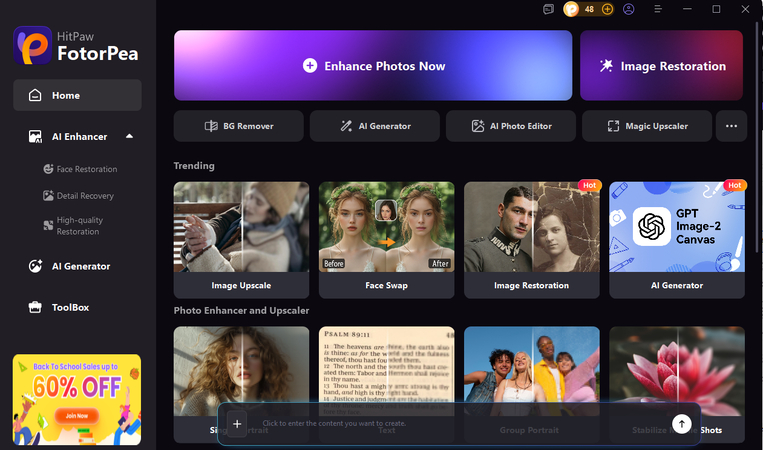Screen dimensions: 763x450
Task: Click the magic wand icon on Image Restoration banner
Action: point(606,66)
